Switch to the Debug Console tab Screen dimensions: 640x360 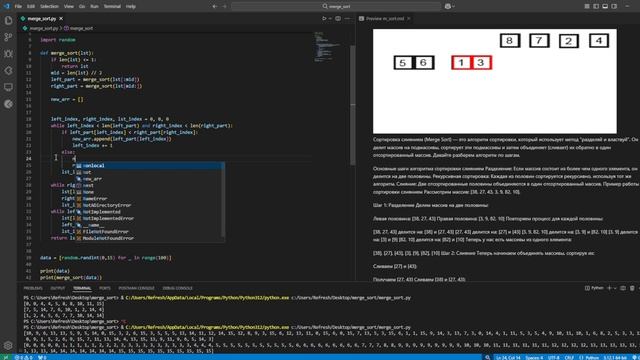pos(178,288)
